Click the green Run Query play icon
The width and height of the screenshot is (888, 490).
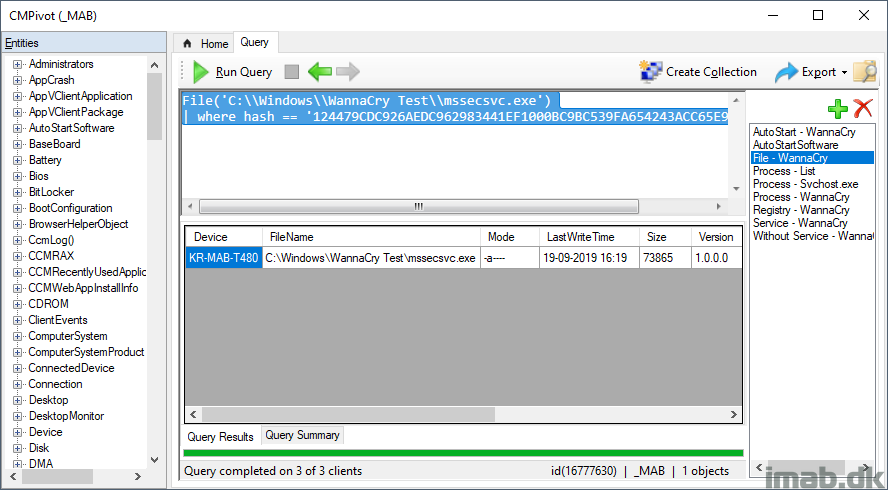[200, 72]
